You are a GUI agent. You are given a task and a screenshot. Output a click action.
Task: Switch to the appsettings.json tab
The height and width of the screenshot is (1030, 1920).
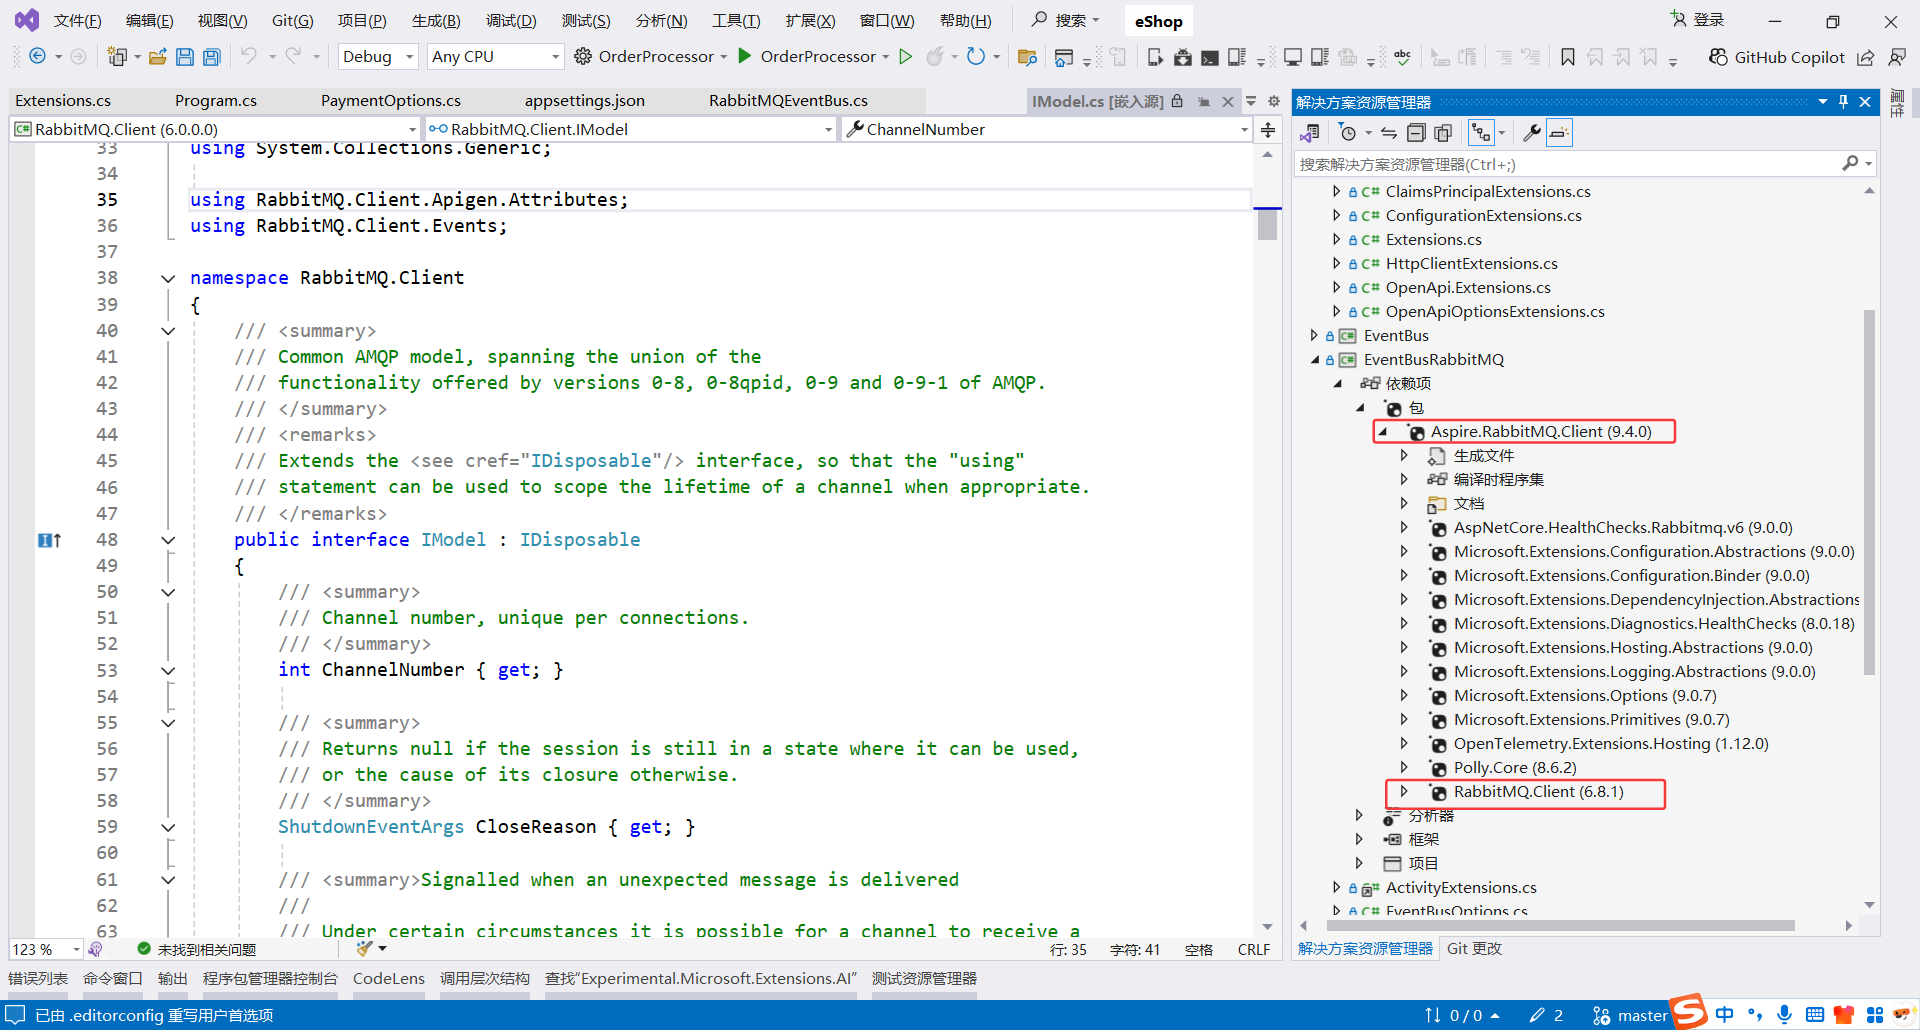coord(585,101)
